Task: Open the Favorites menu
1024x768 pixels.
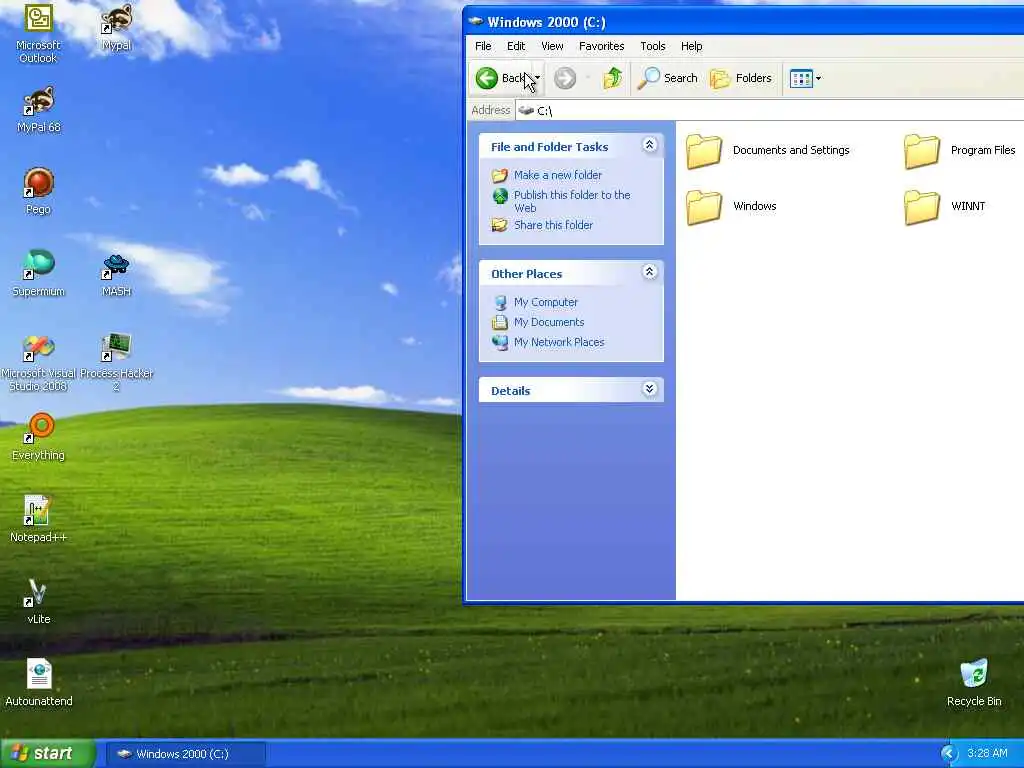Action: (x=601, y=46)
